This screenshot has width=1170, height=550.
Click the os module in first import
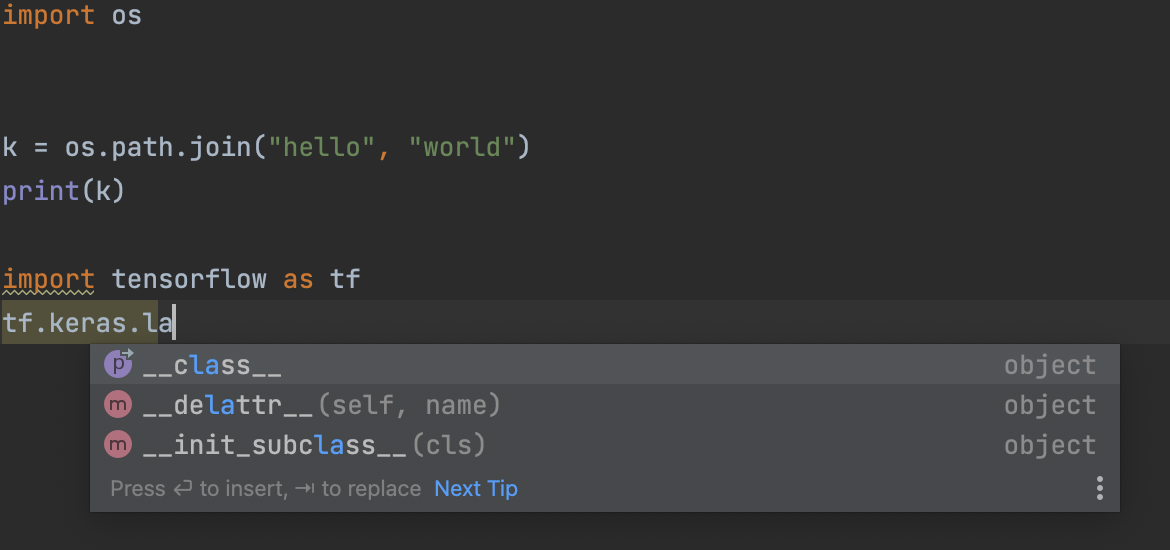(x=127, y=15)
